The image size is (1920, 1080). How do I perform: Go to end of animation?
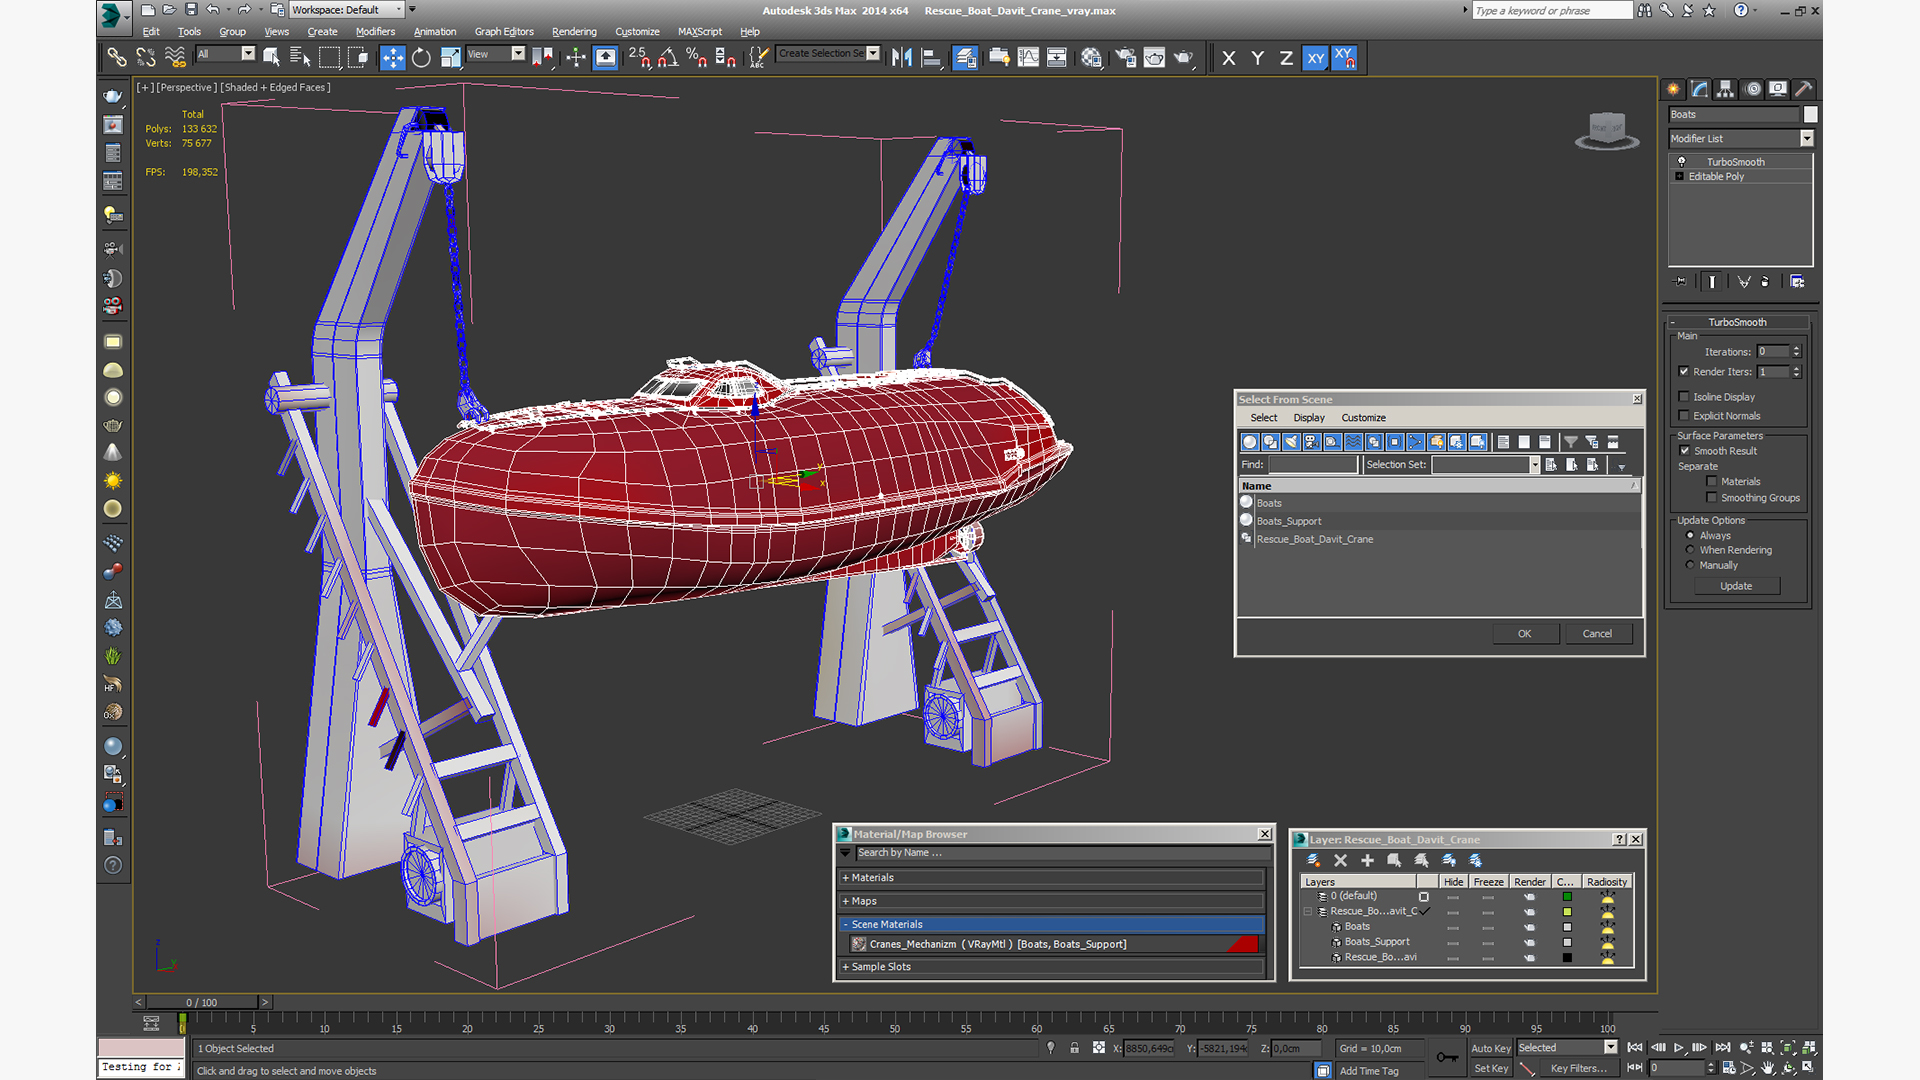[1723, 1047]
